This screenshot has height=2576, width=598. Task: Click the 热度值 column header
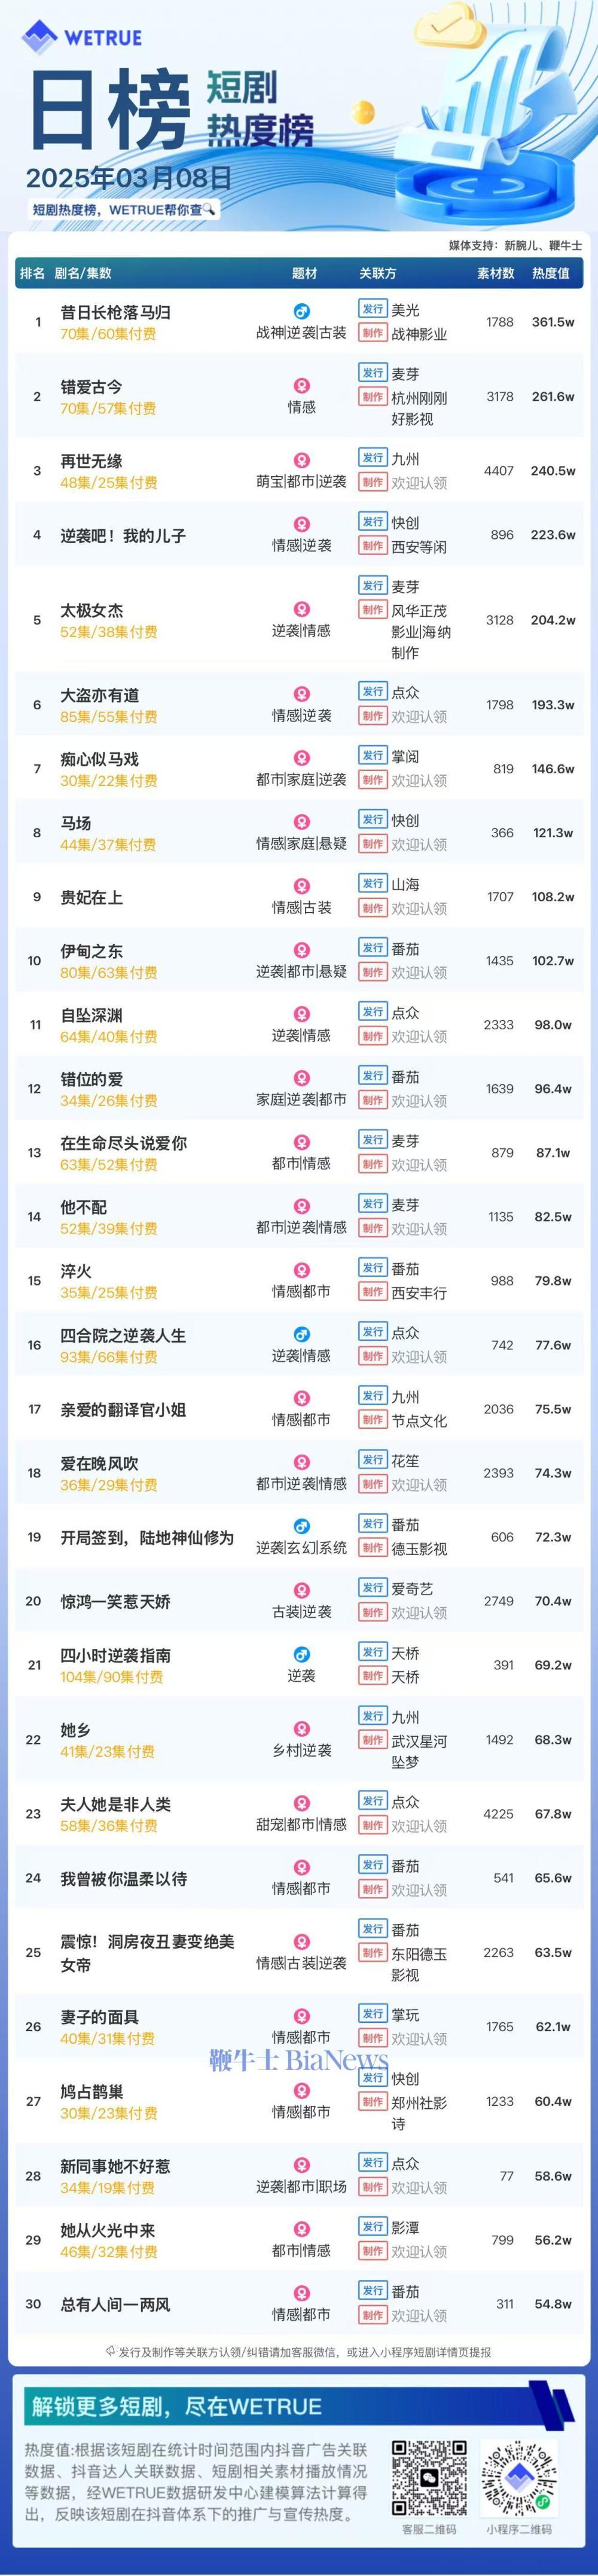pyautogui.click(x=550, y=273)
